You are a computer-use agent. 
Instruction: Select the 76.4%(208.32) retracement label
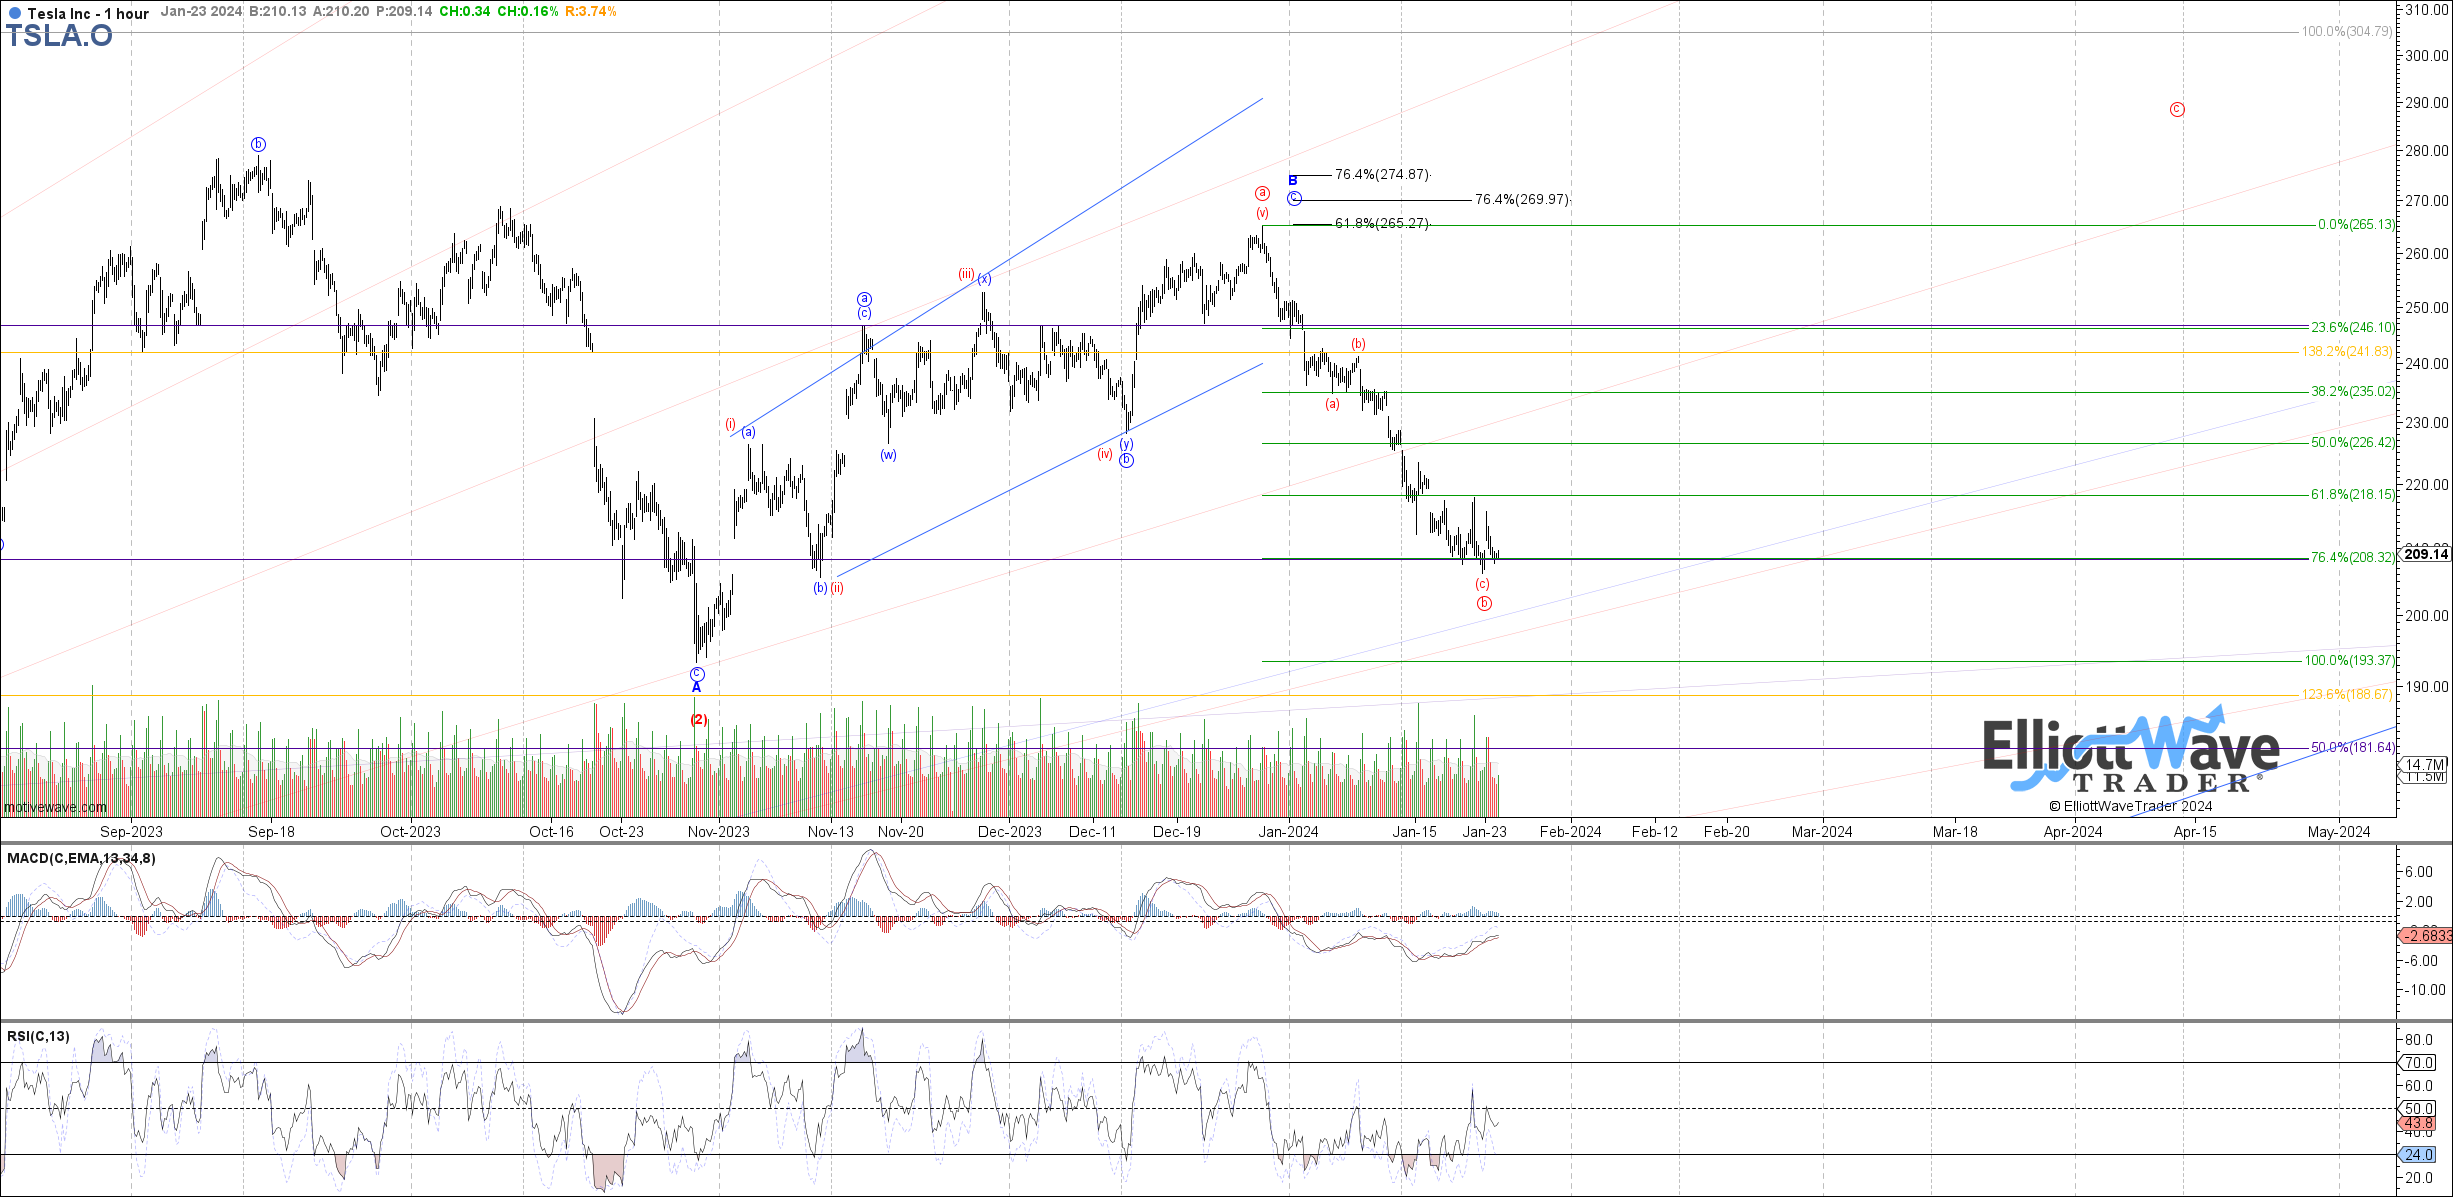(2353, 558)
